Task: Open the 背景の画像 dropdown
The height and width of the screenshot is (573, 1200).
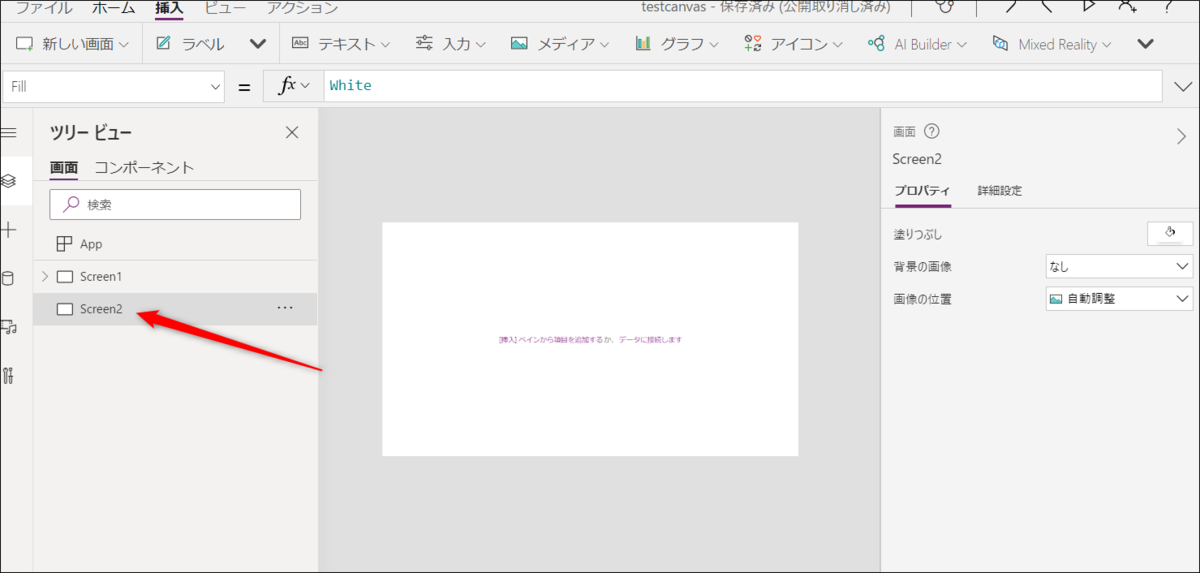Action: tap(1118, 266)
